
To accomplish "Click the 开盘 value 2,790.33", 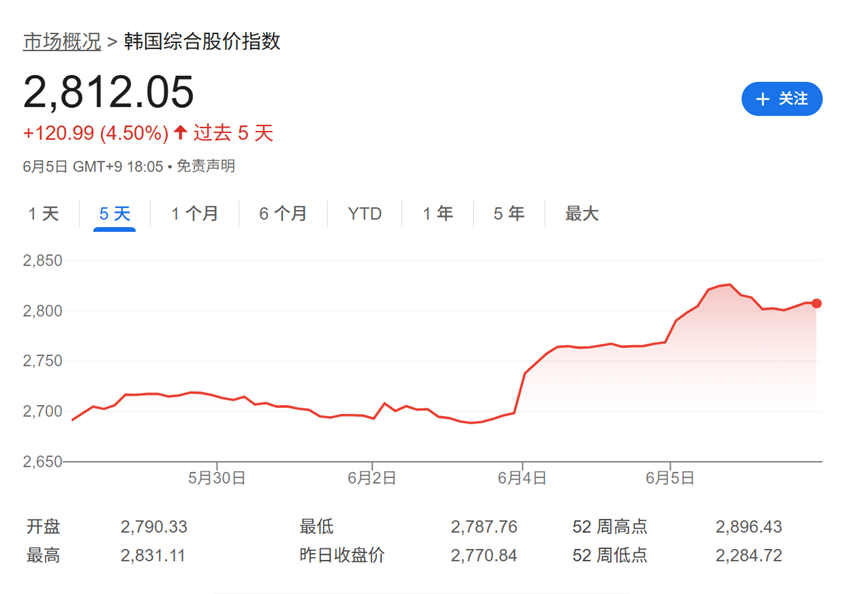I will pyautogui.click(x=154, y=527).
